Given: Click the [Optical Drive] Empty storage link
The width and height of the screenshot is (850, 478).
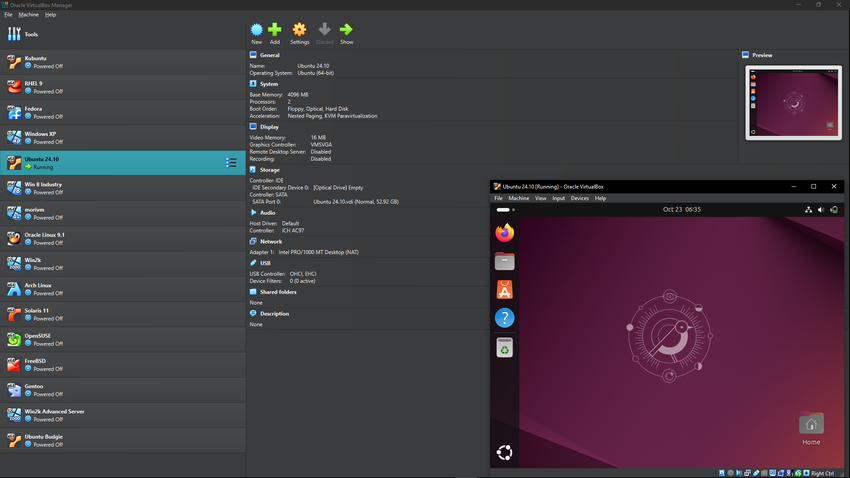Looking at the screenshot, I should point(338,188).
